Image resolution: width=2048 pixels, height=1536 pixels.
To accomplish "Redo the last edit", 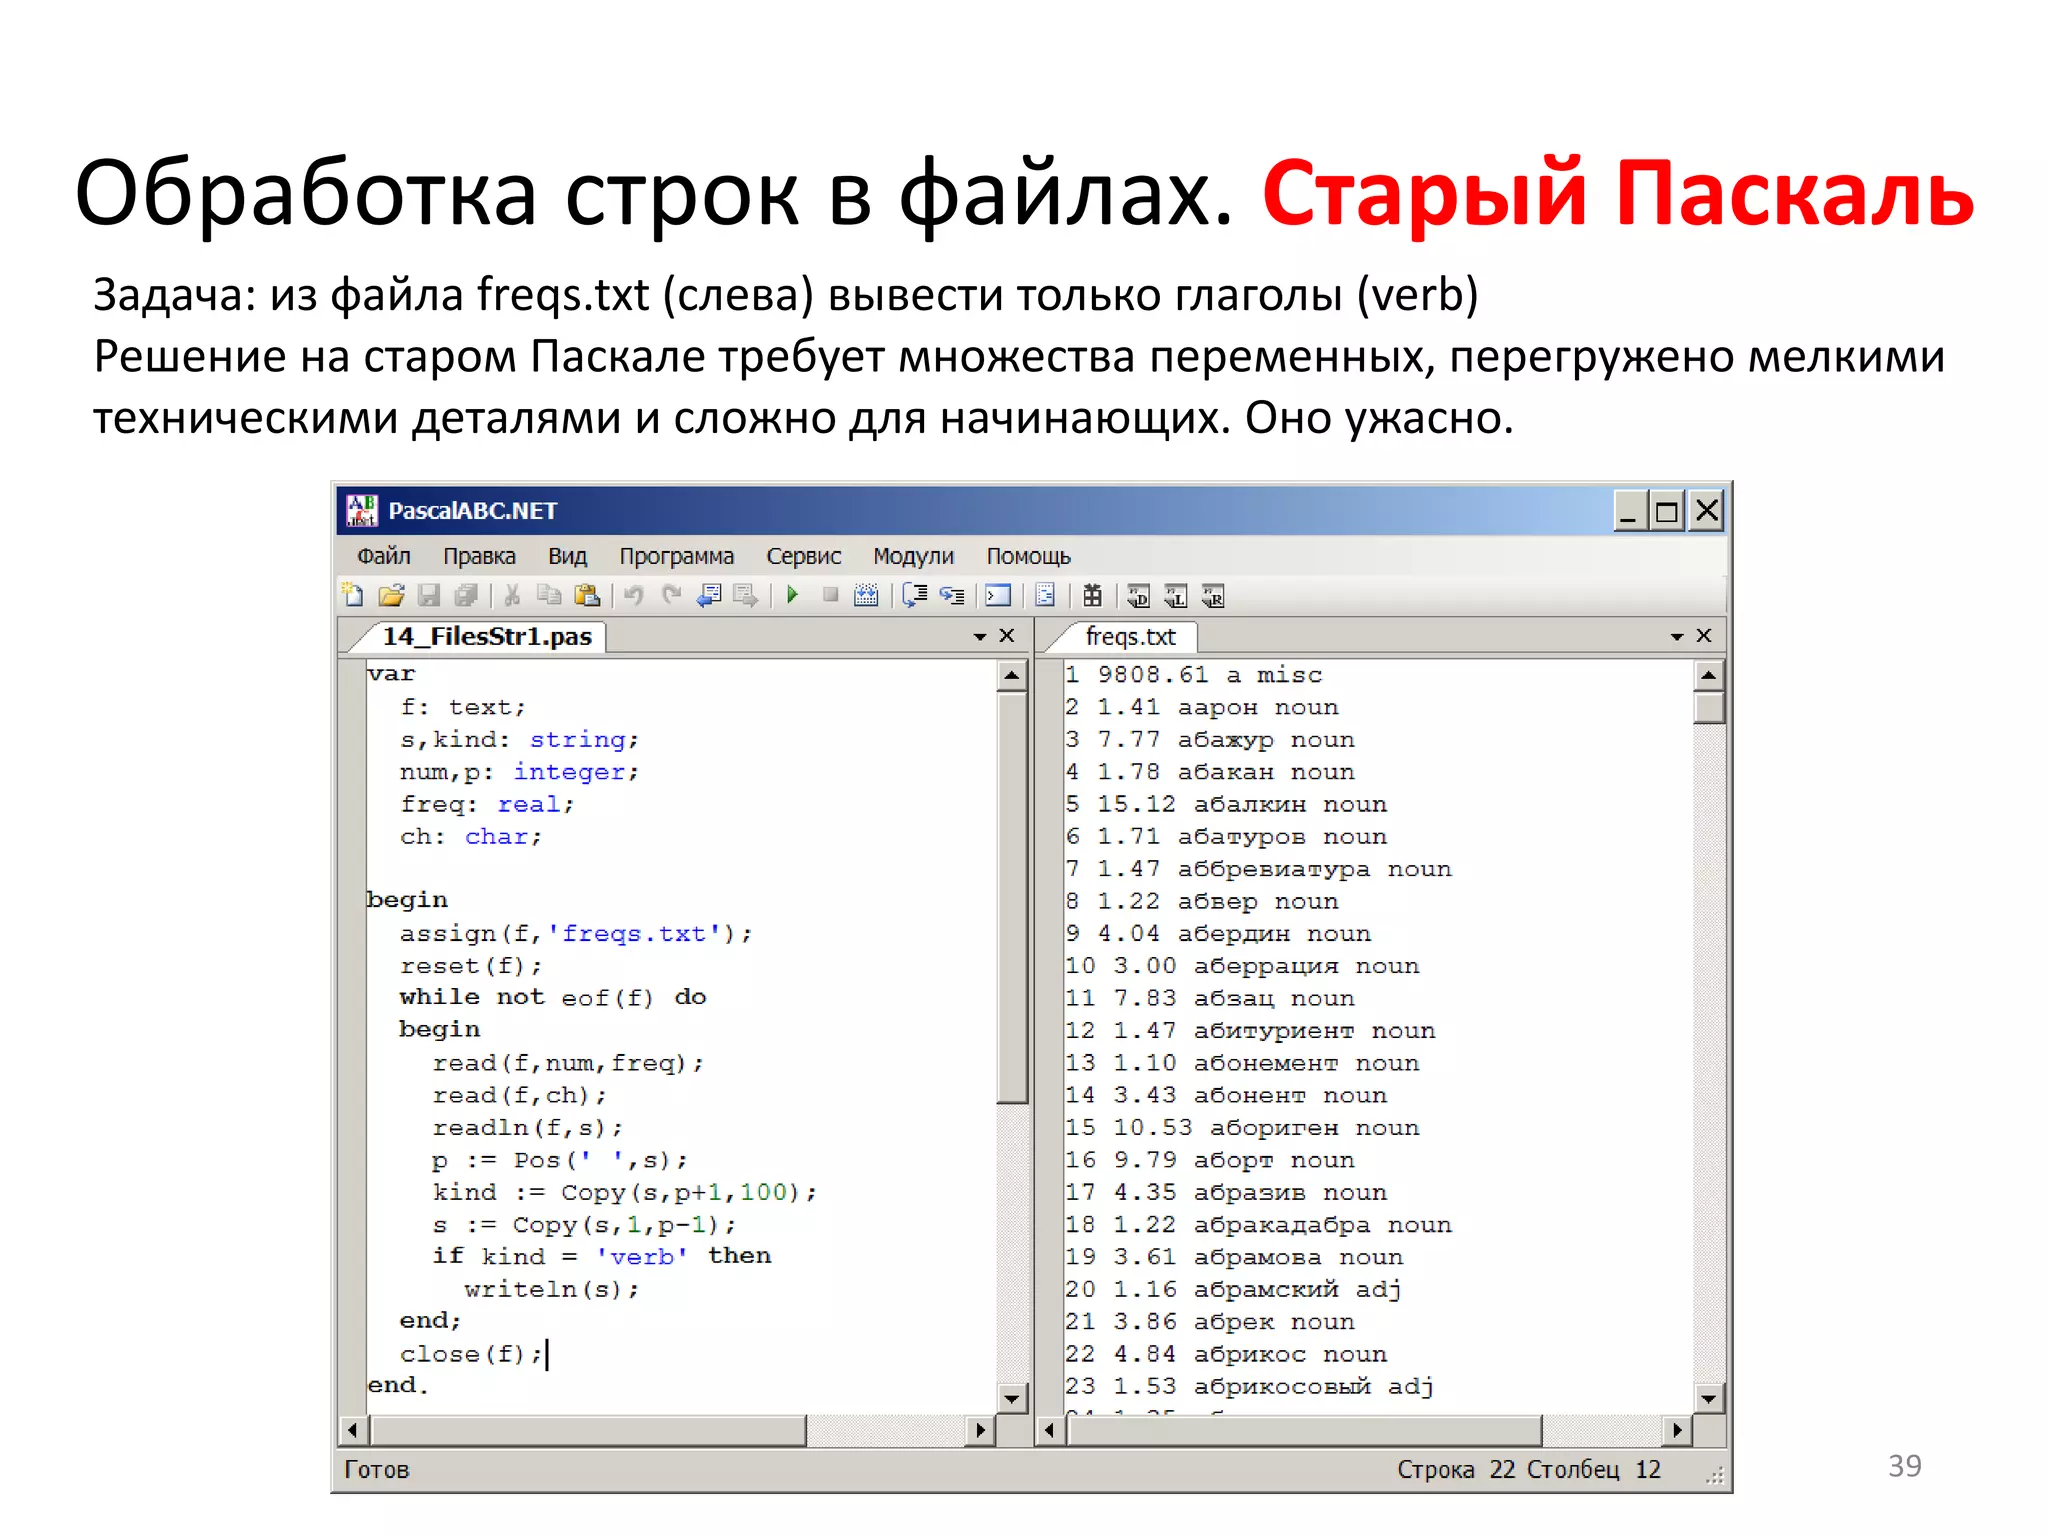I will (x=672, y=595).
